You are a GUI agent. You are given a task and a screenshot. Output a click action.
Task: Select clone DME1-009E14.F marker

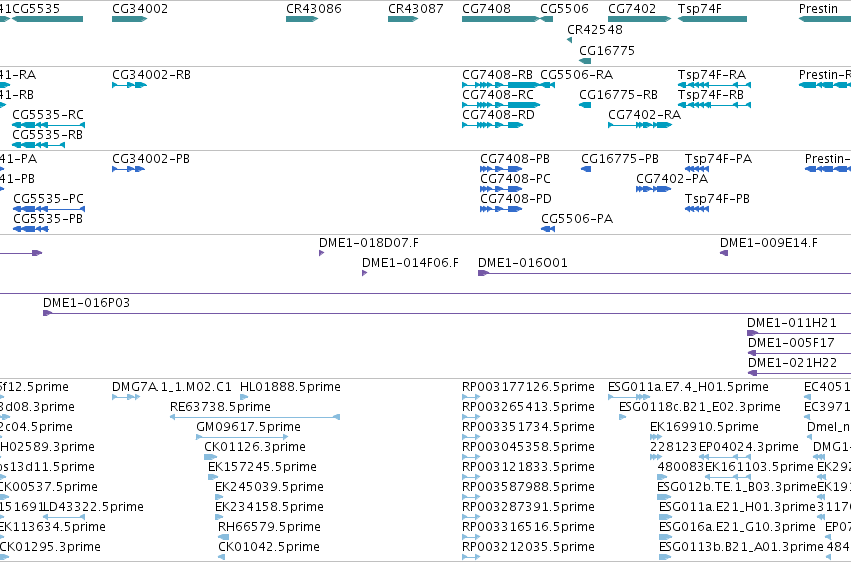[x=724, y=253]
